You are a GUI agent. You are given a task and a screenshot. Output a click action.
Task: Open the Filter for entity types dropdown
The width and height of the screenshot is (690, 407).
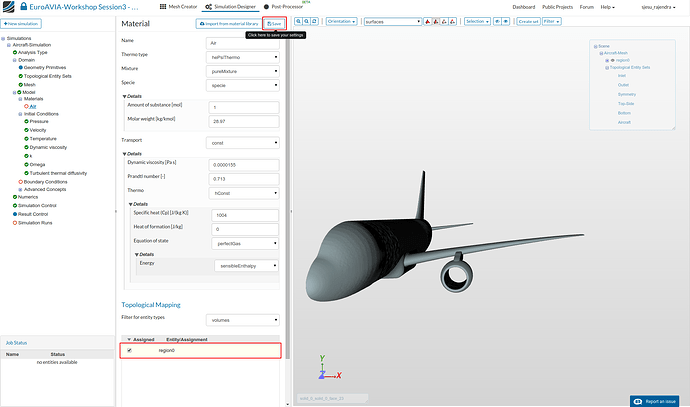pos(242,320)
